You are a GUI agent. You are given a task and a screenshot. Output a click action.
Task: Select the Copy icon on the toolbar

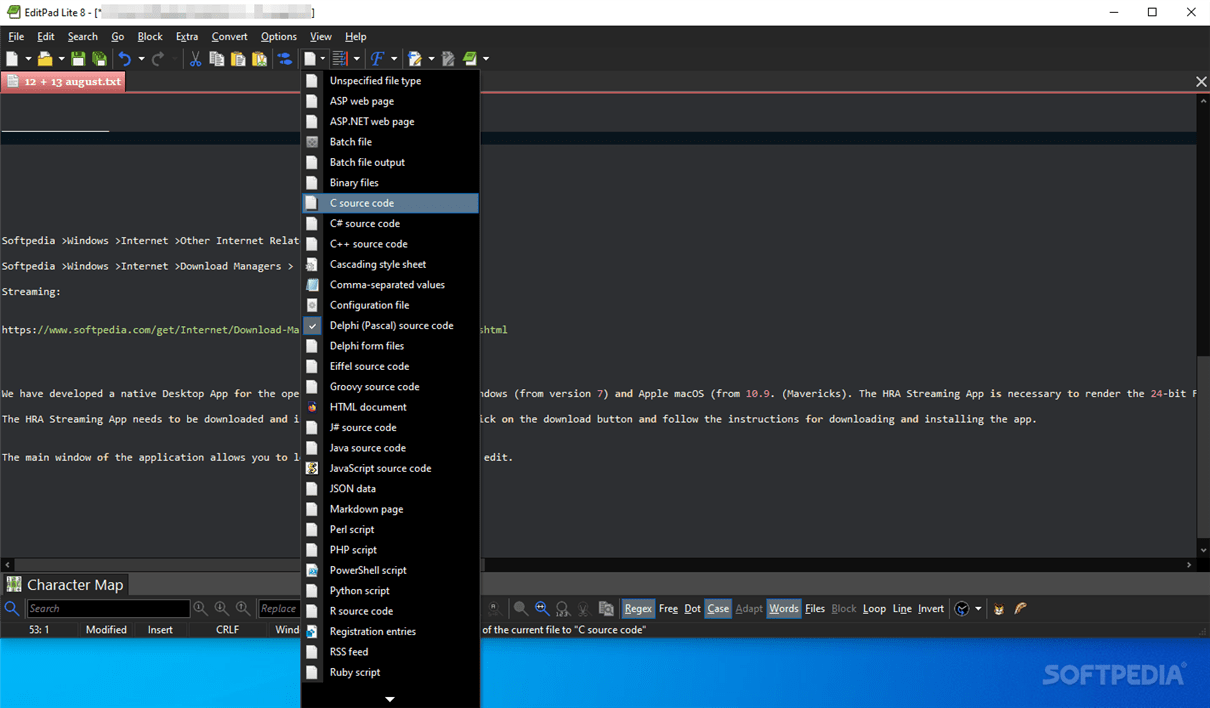[217, 58]
